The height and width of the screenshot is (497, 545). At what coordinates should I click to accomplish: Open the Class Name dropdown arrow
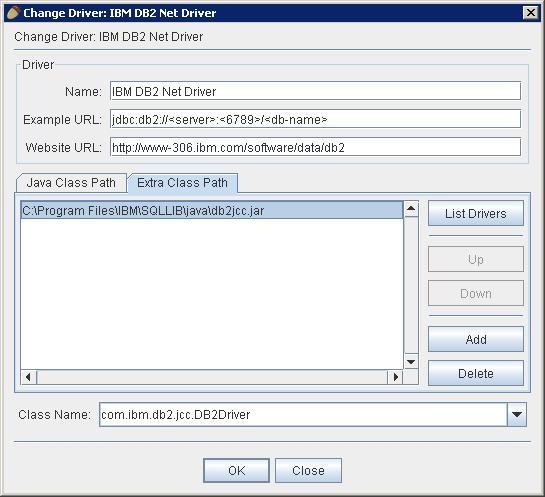coord(517,414)
